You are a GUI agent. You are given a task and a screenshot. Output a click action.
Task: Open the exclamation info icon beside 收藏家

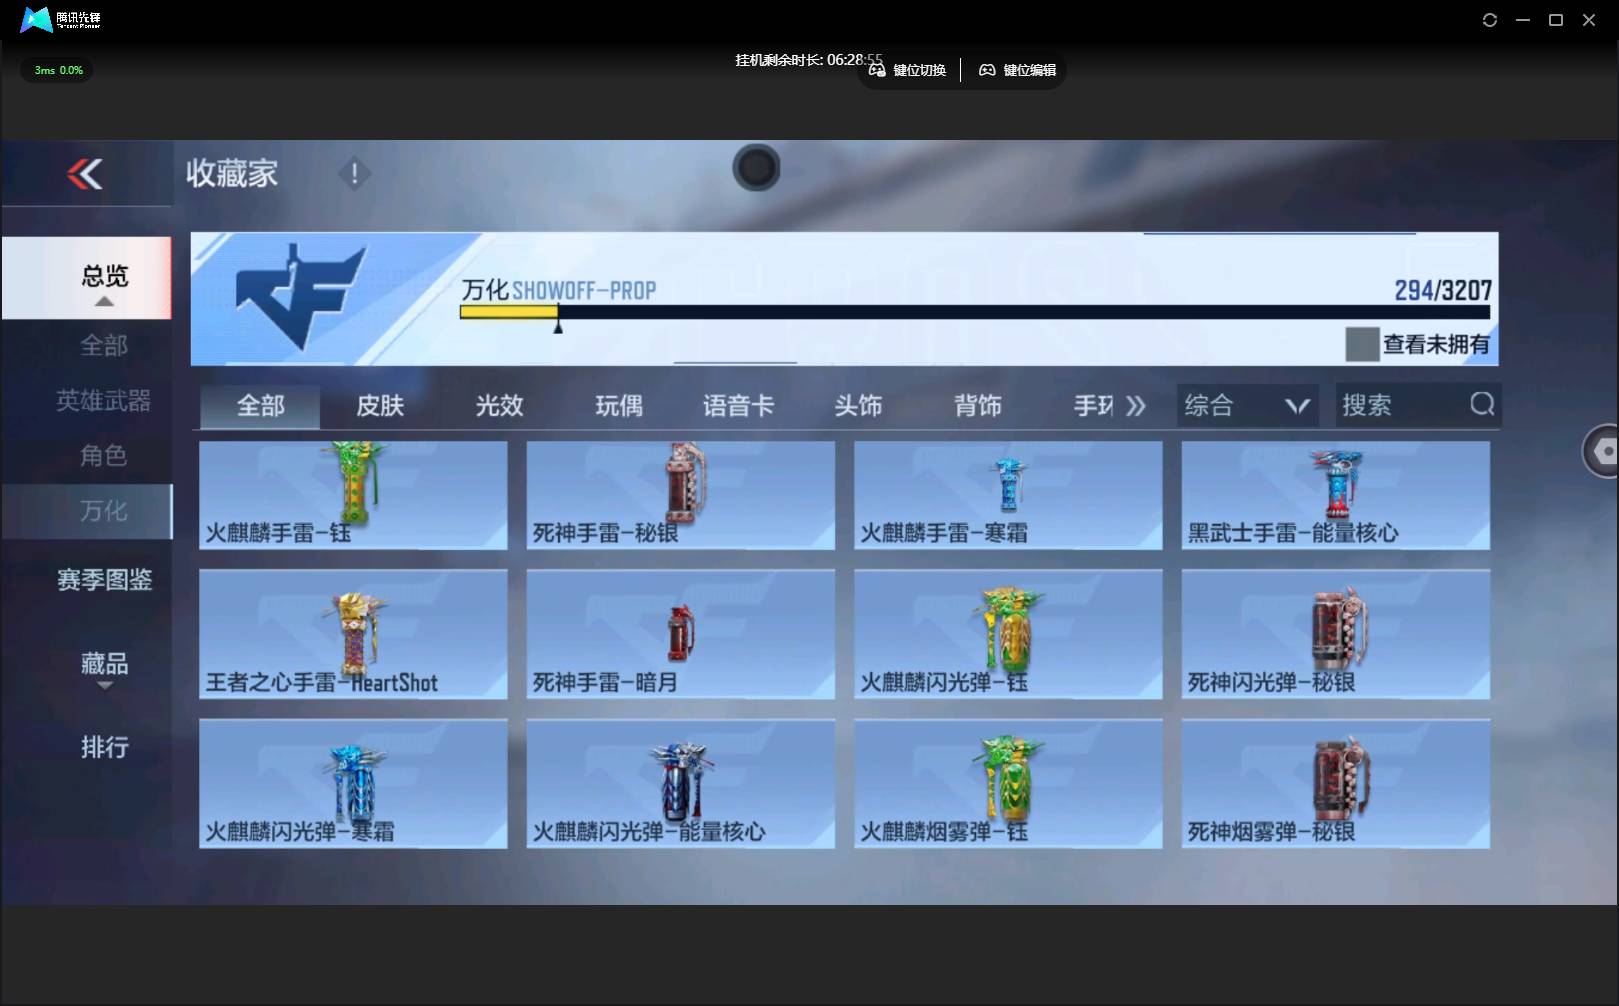[354, 174]
